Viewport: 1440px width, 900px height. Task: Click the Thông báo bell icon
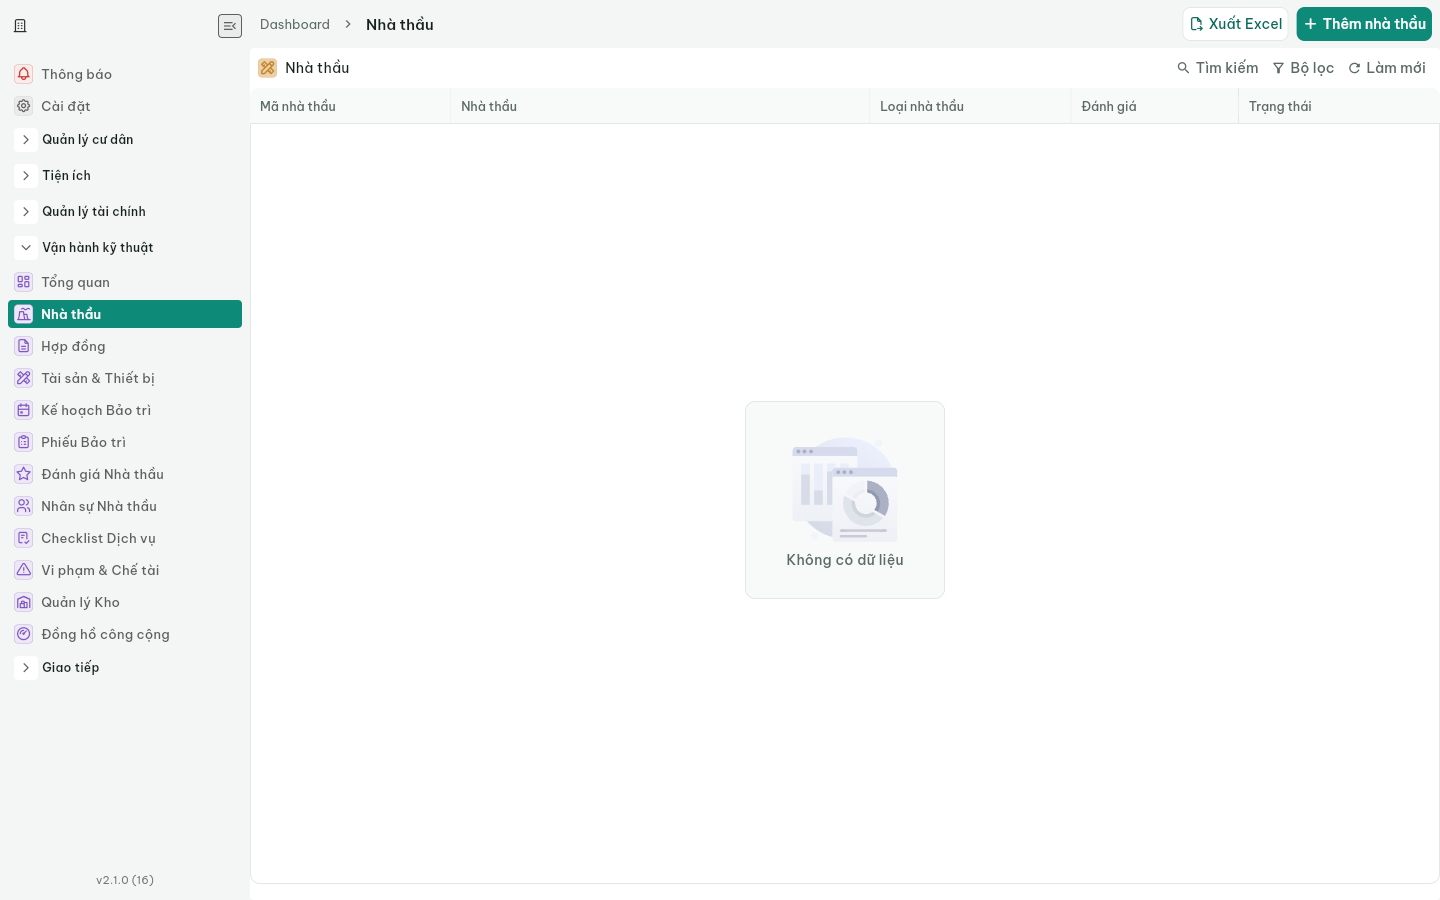click(x=24, y=74)
